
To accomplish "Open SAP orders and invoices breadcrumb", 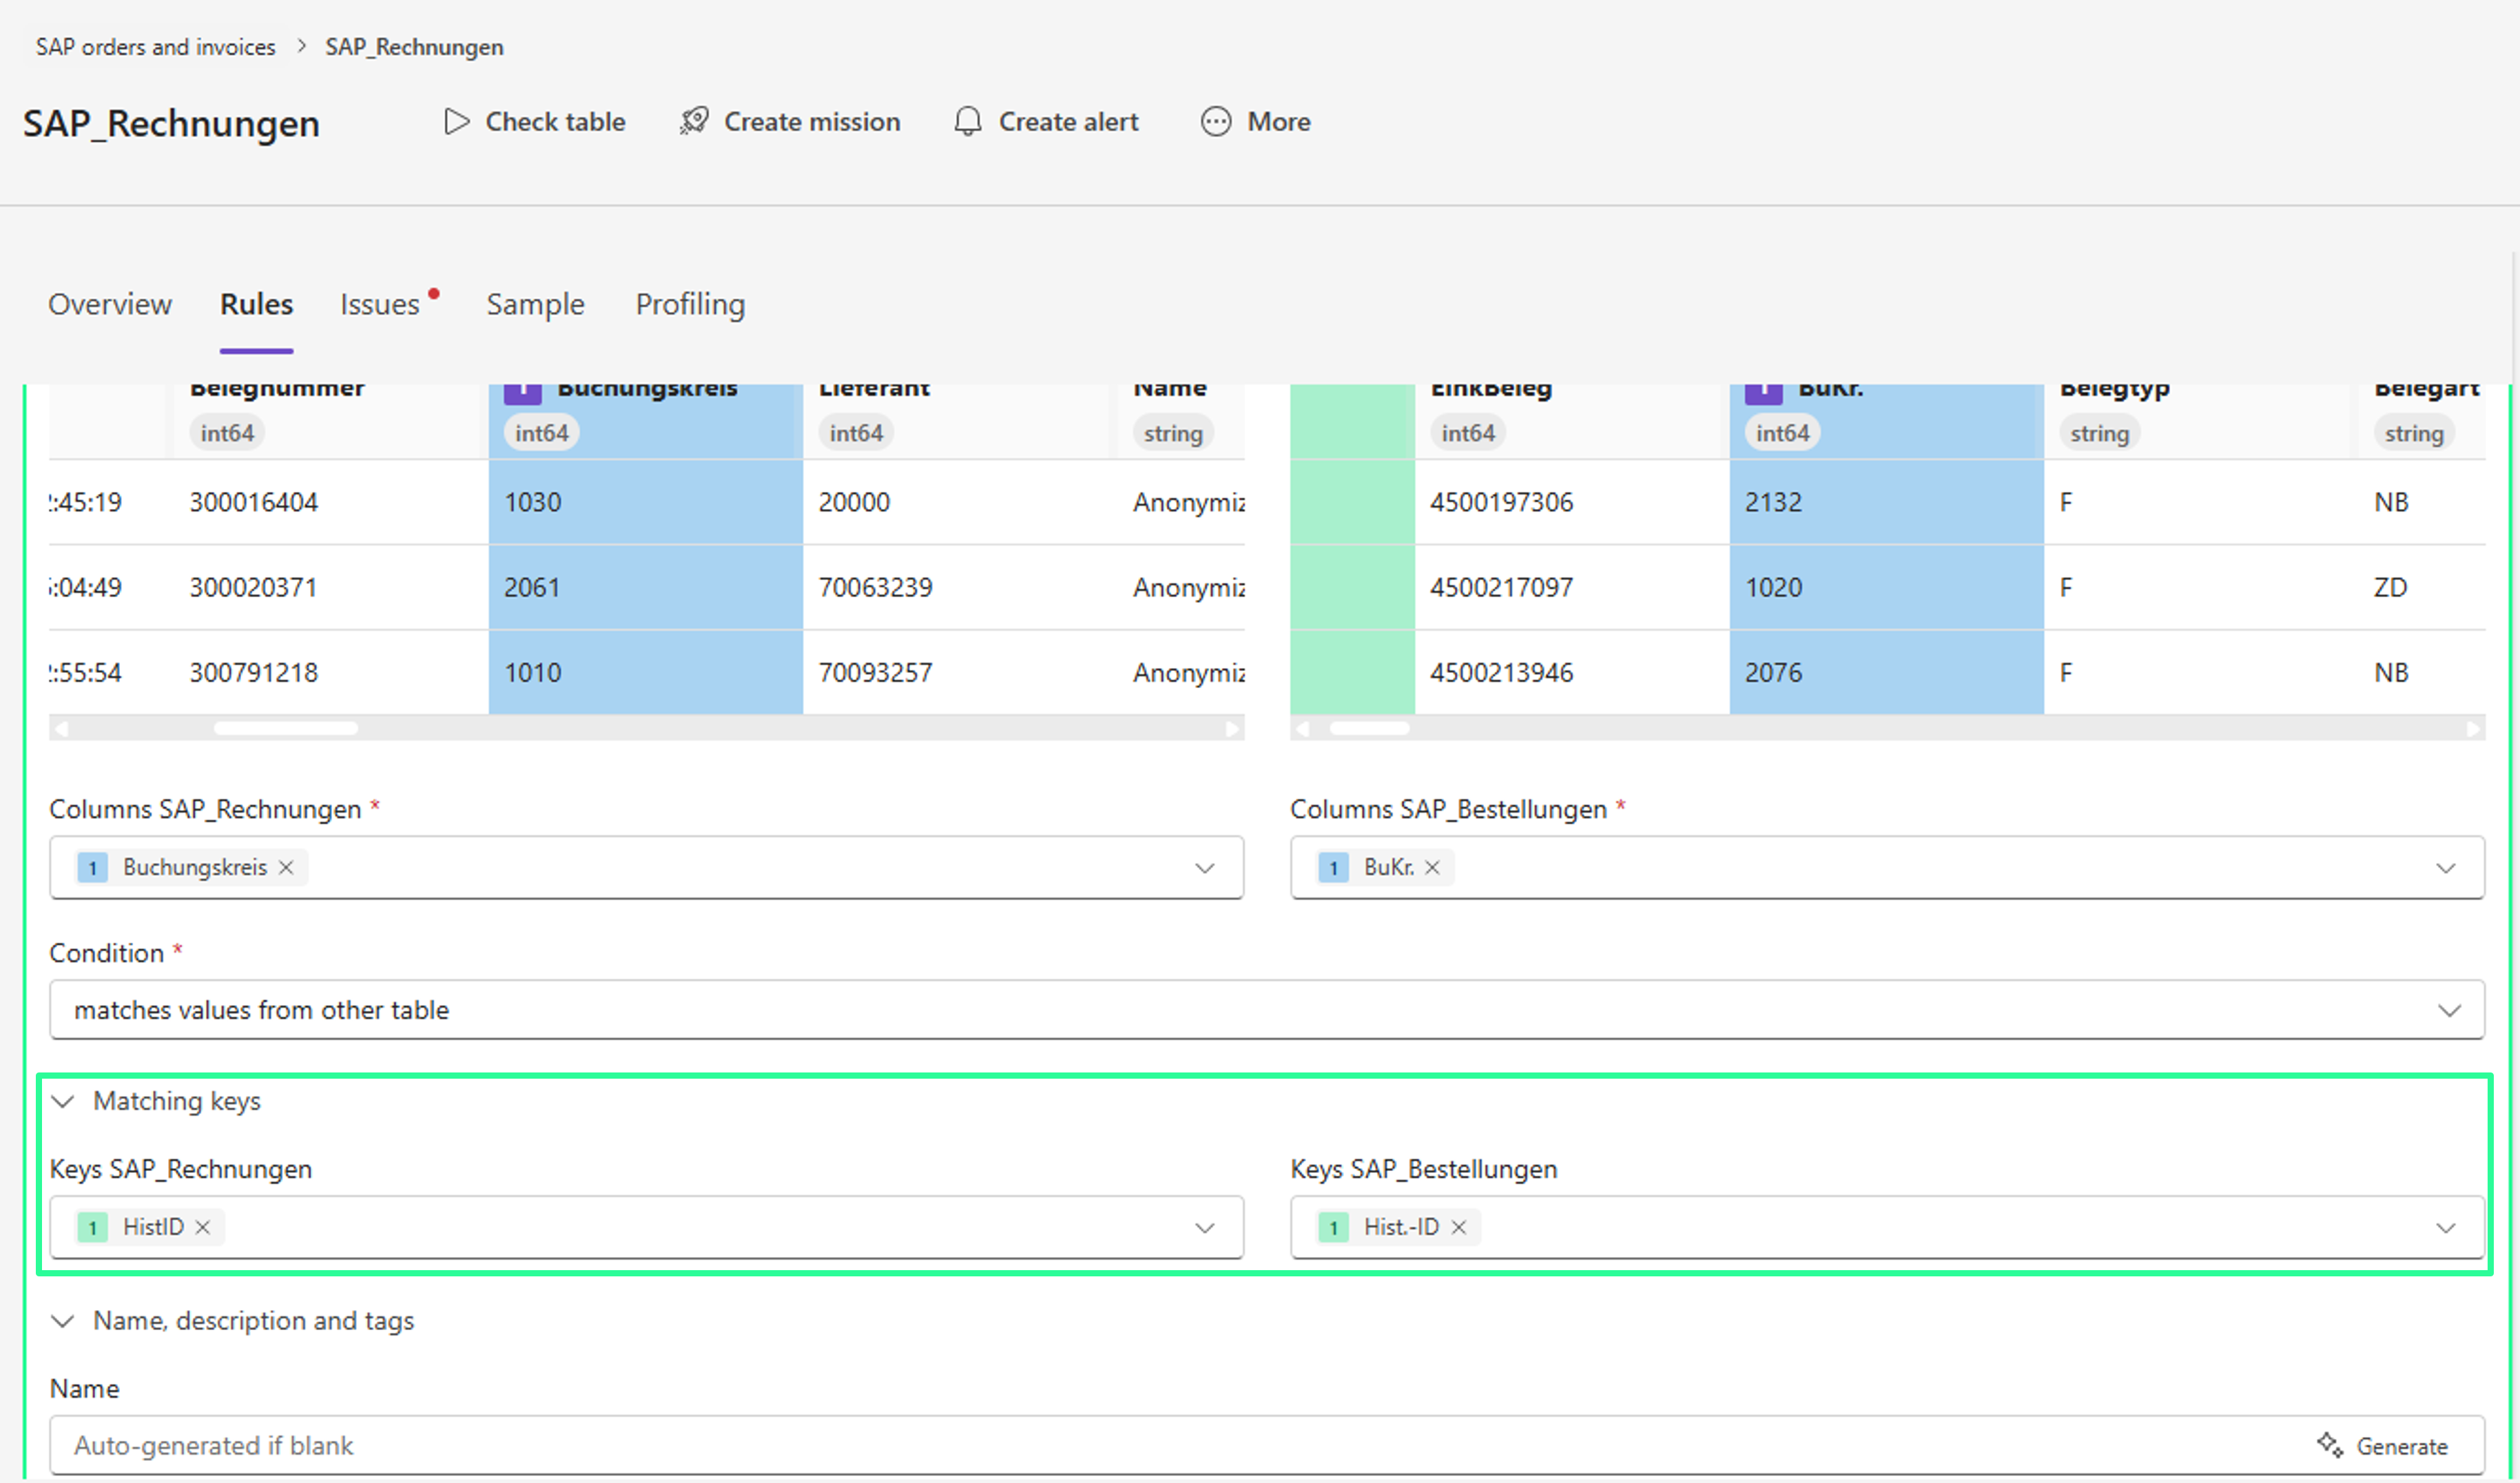I will tap(155, 47).
